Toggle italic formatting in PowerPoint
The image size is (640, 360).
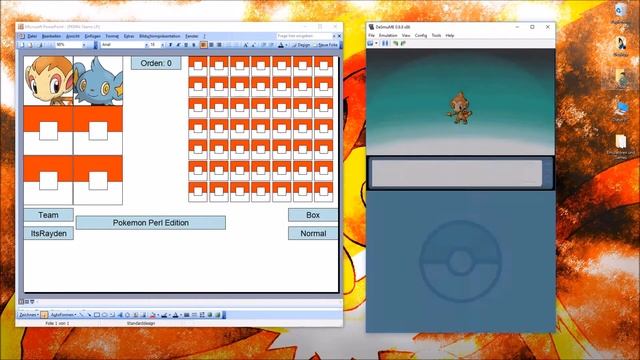(x=178, y=45)
